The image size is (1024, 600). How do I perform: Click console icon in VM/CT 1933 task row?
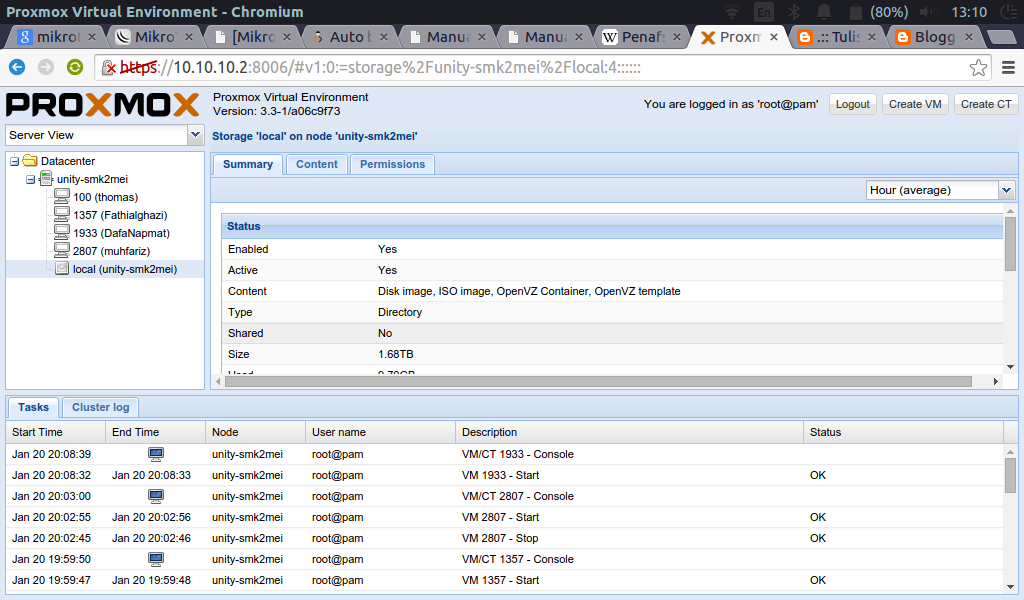155,454
